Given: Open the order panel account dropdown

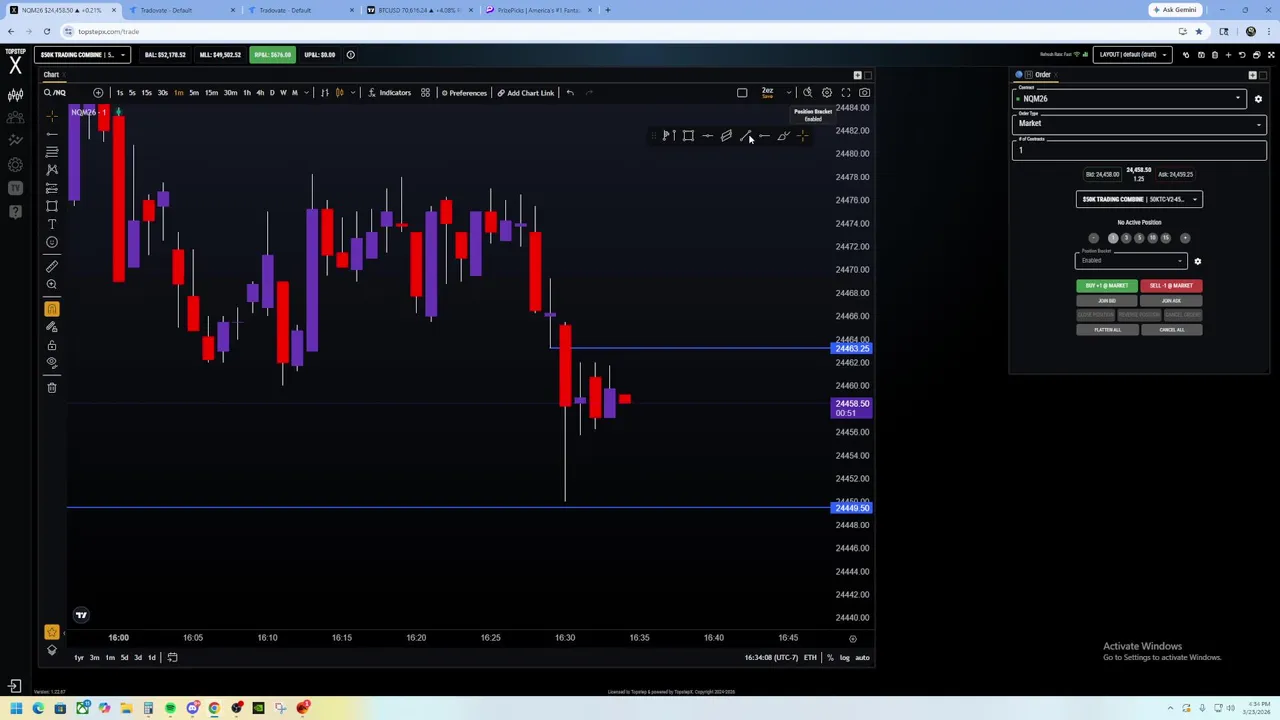Looking at the screenshot, I should (1139, 199).
